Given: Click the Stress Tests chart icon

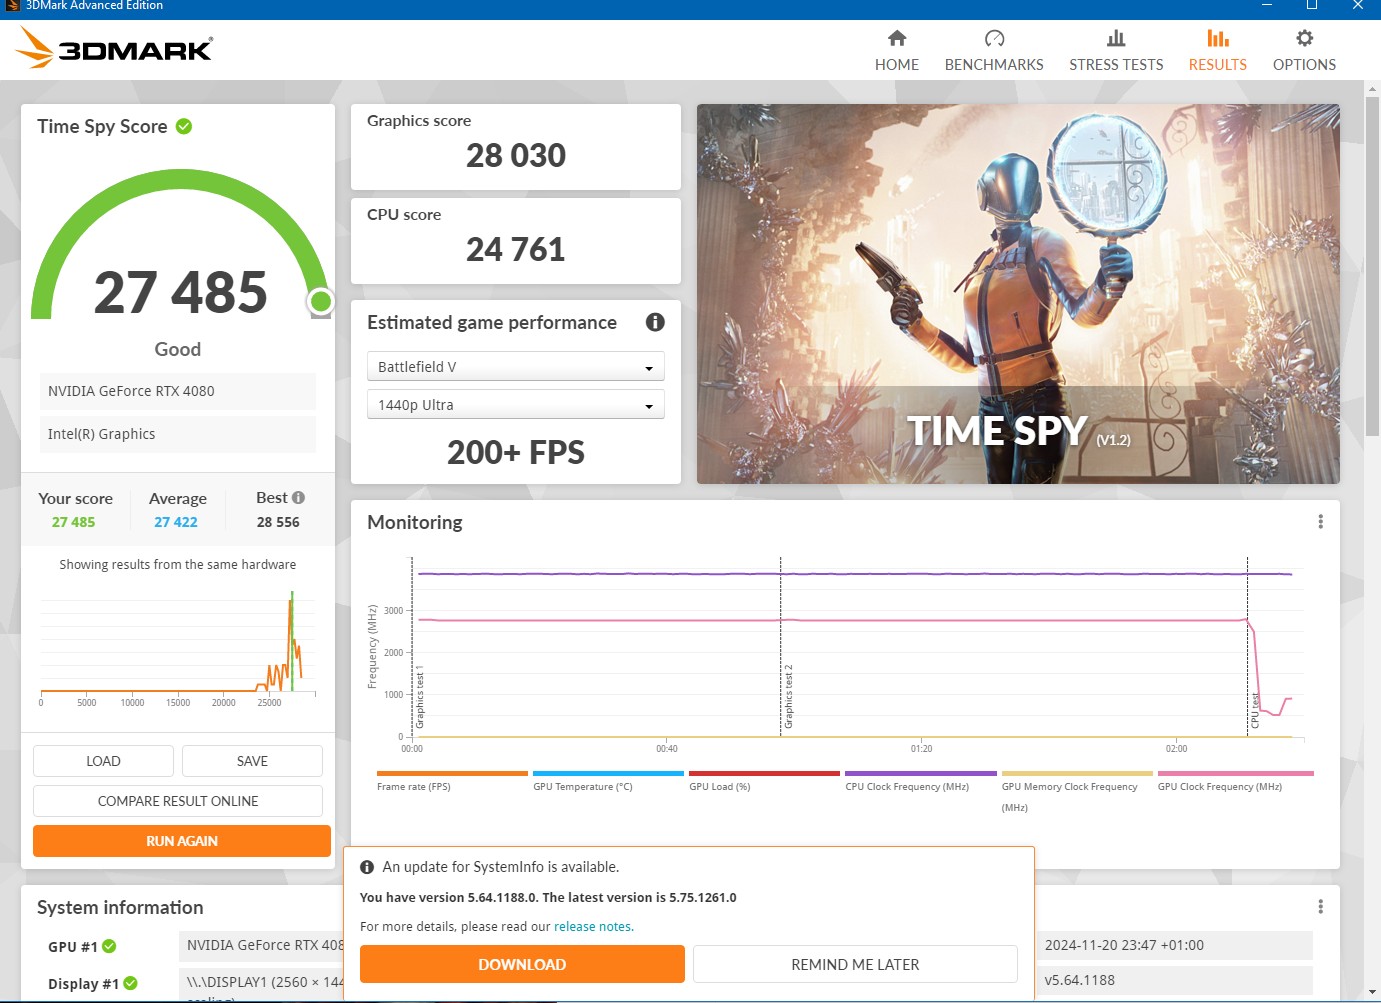Looking at the screenshot, I should [x=1116, y=38].
